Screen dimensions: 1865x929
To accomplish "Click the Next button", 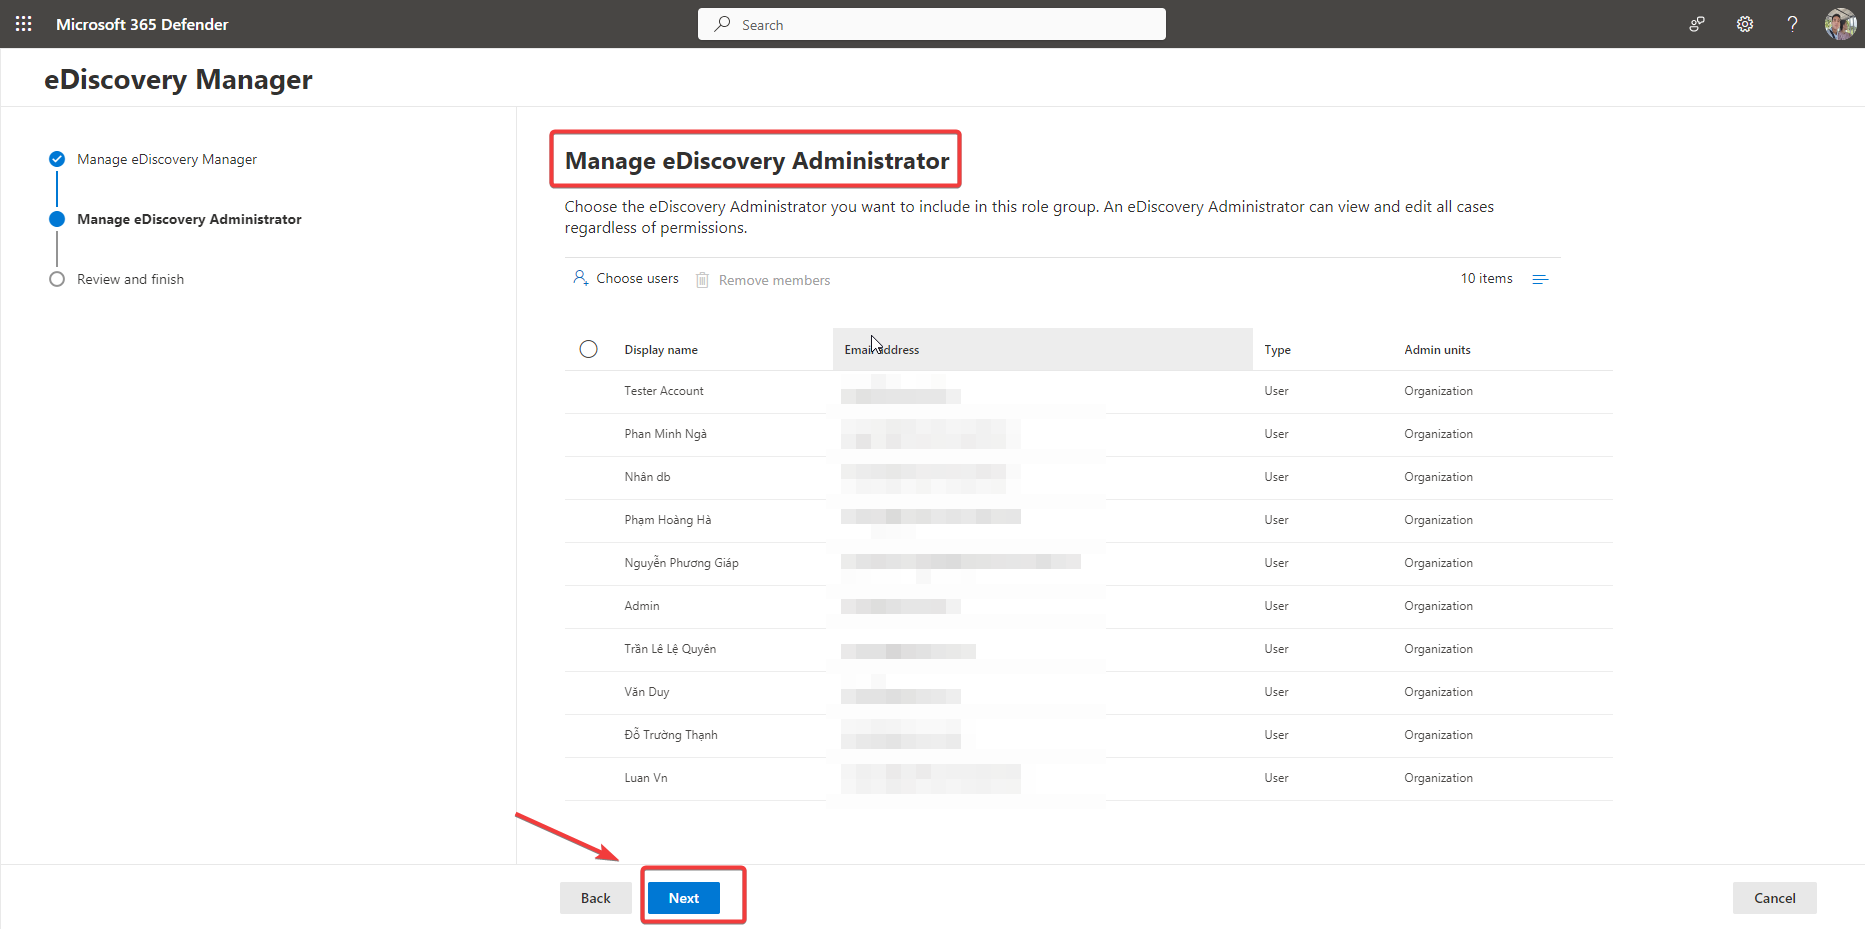I will point(684,898).
